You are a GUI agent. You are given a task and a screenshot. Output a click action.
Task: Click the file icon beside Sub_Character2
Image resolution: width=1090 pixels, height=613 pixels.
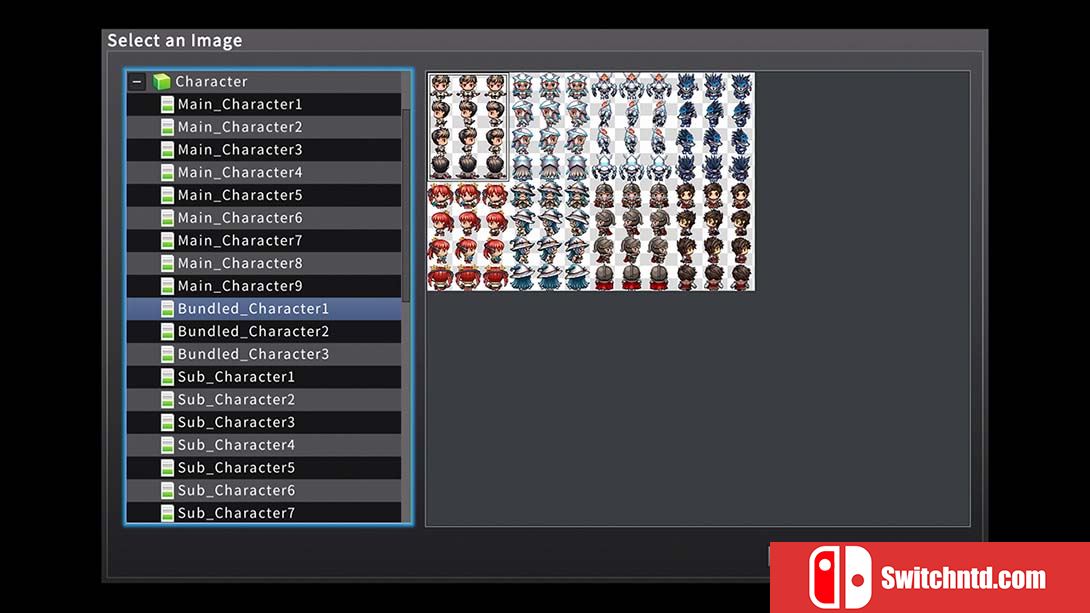click(x=167, y=400)
